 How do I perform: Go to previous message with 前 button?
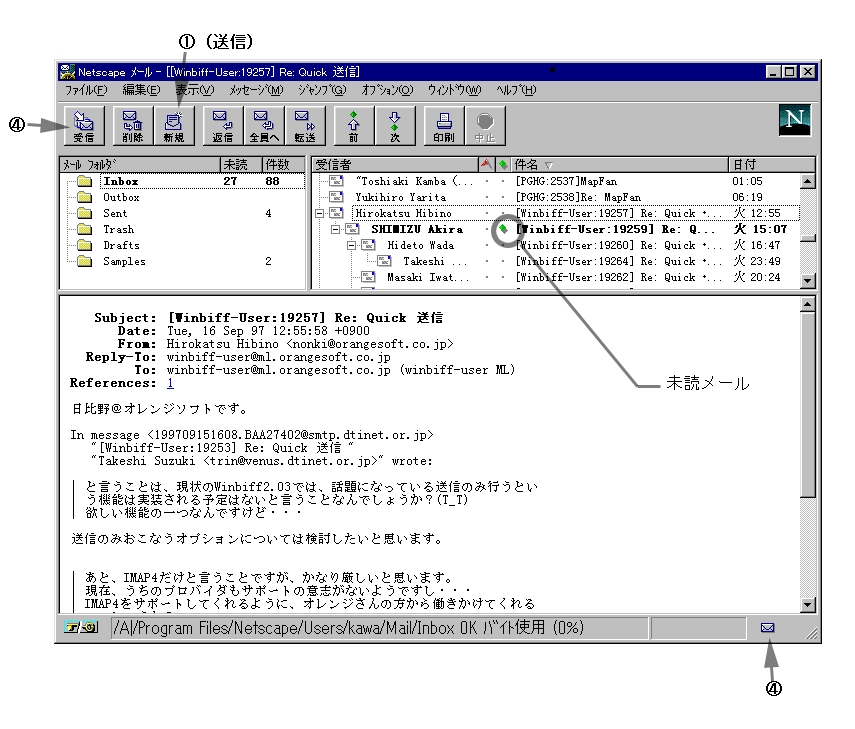pyautogui.click(x=353, y=126)
